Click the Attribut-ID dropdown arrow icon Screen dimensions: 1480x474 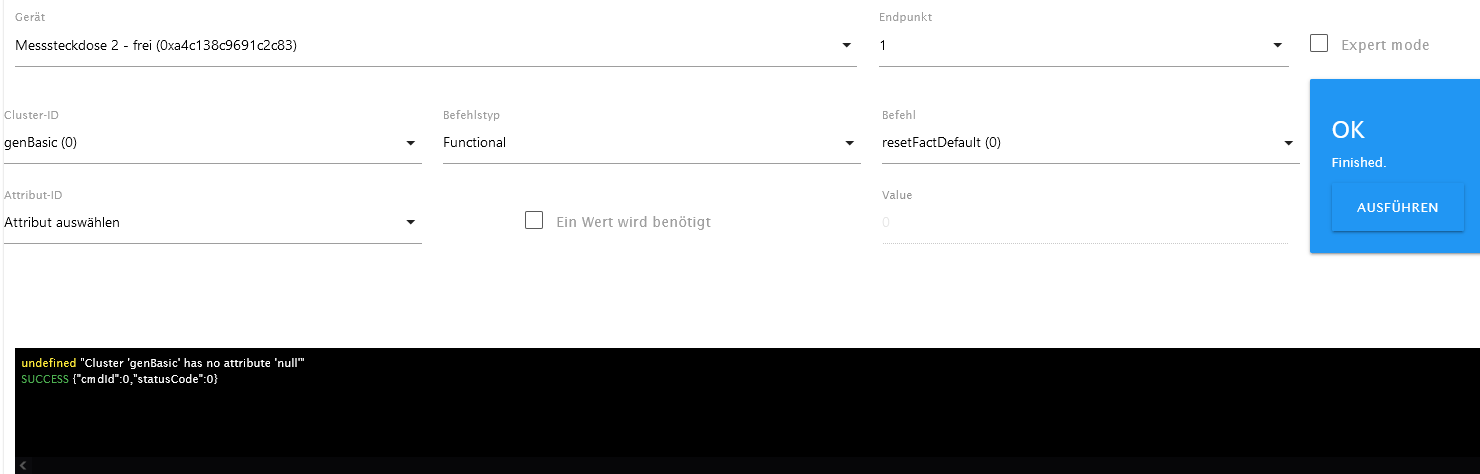click(x=410, y=222)
